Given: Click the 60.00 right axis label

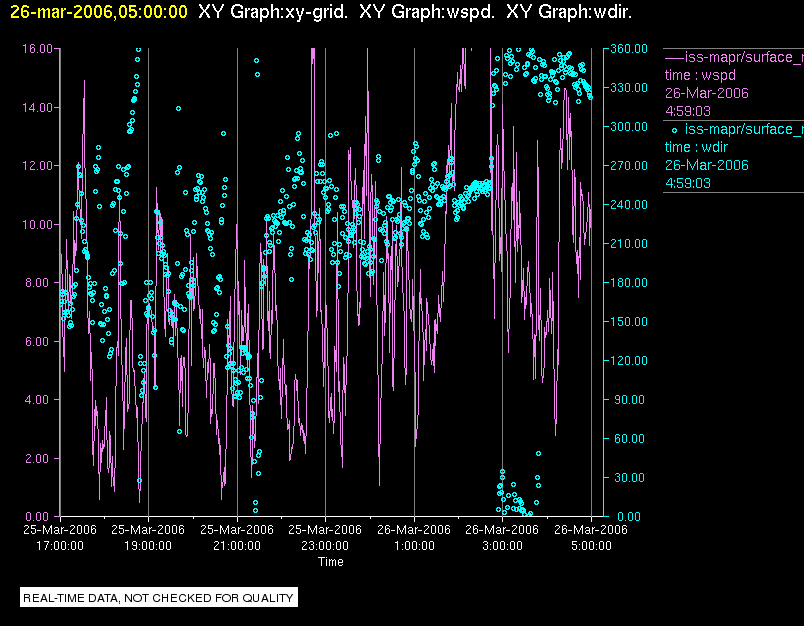Looking at the screenshot, I should click(629, 438).
